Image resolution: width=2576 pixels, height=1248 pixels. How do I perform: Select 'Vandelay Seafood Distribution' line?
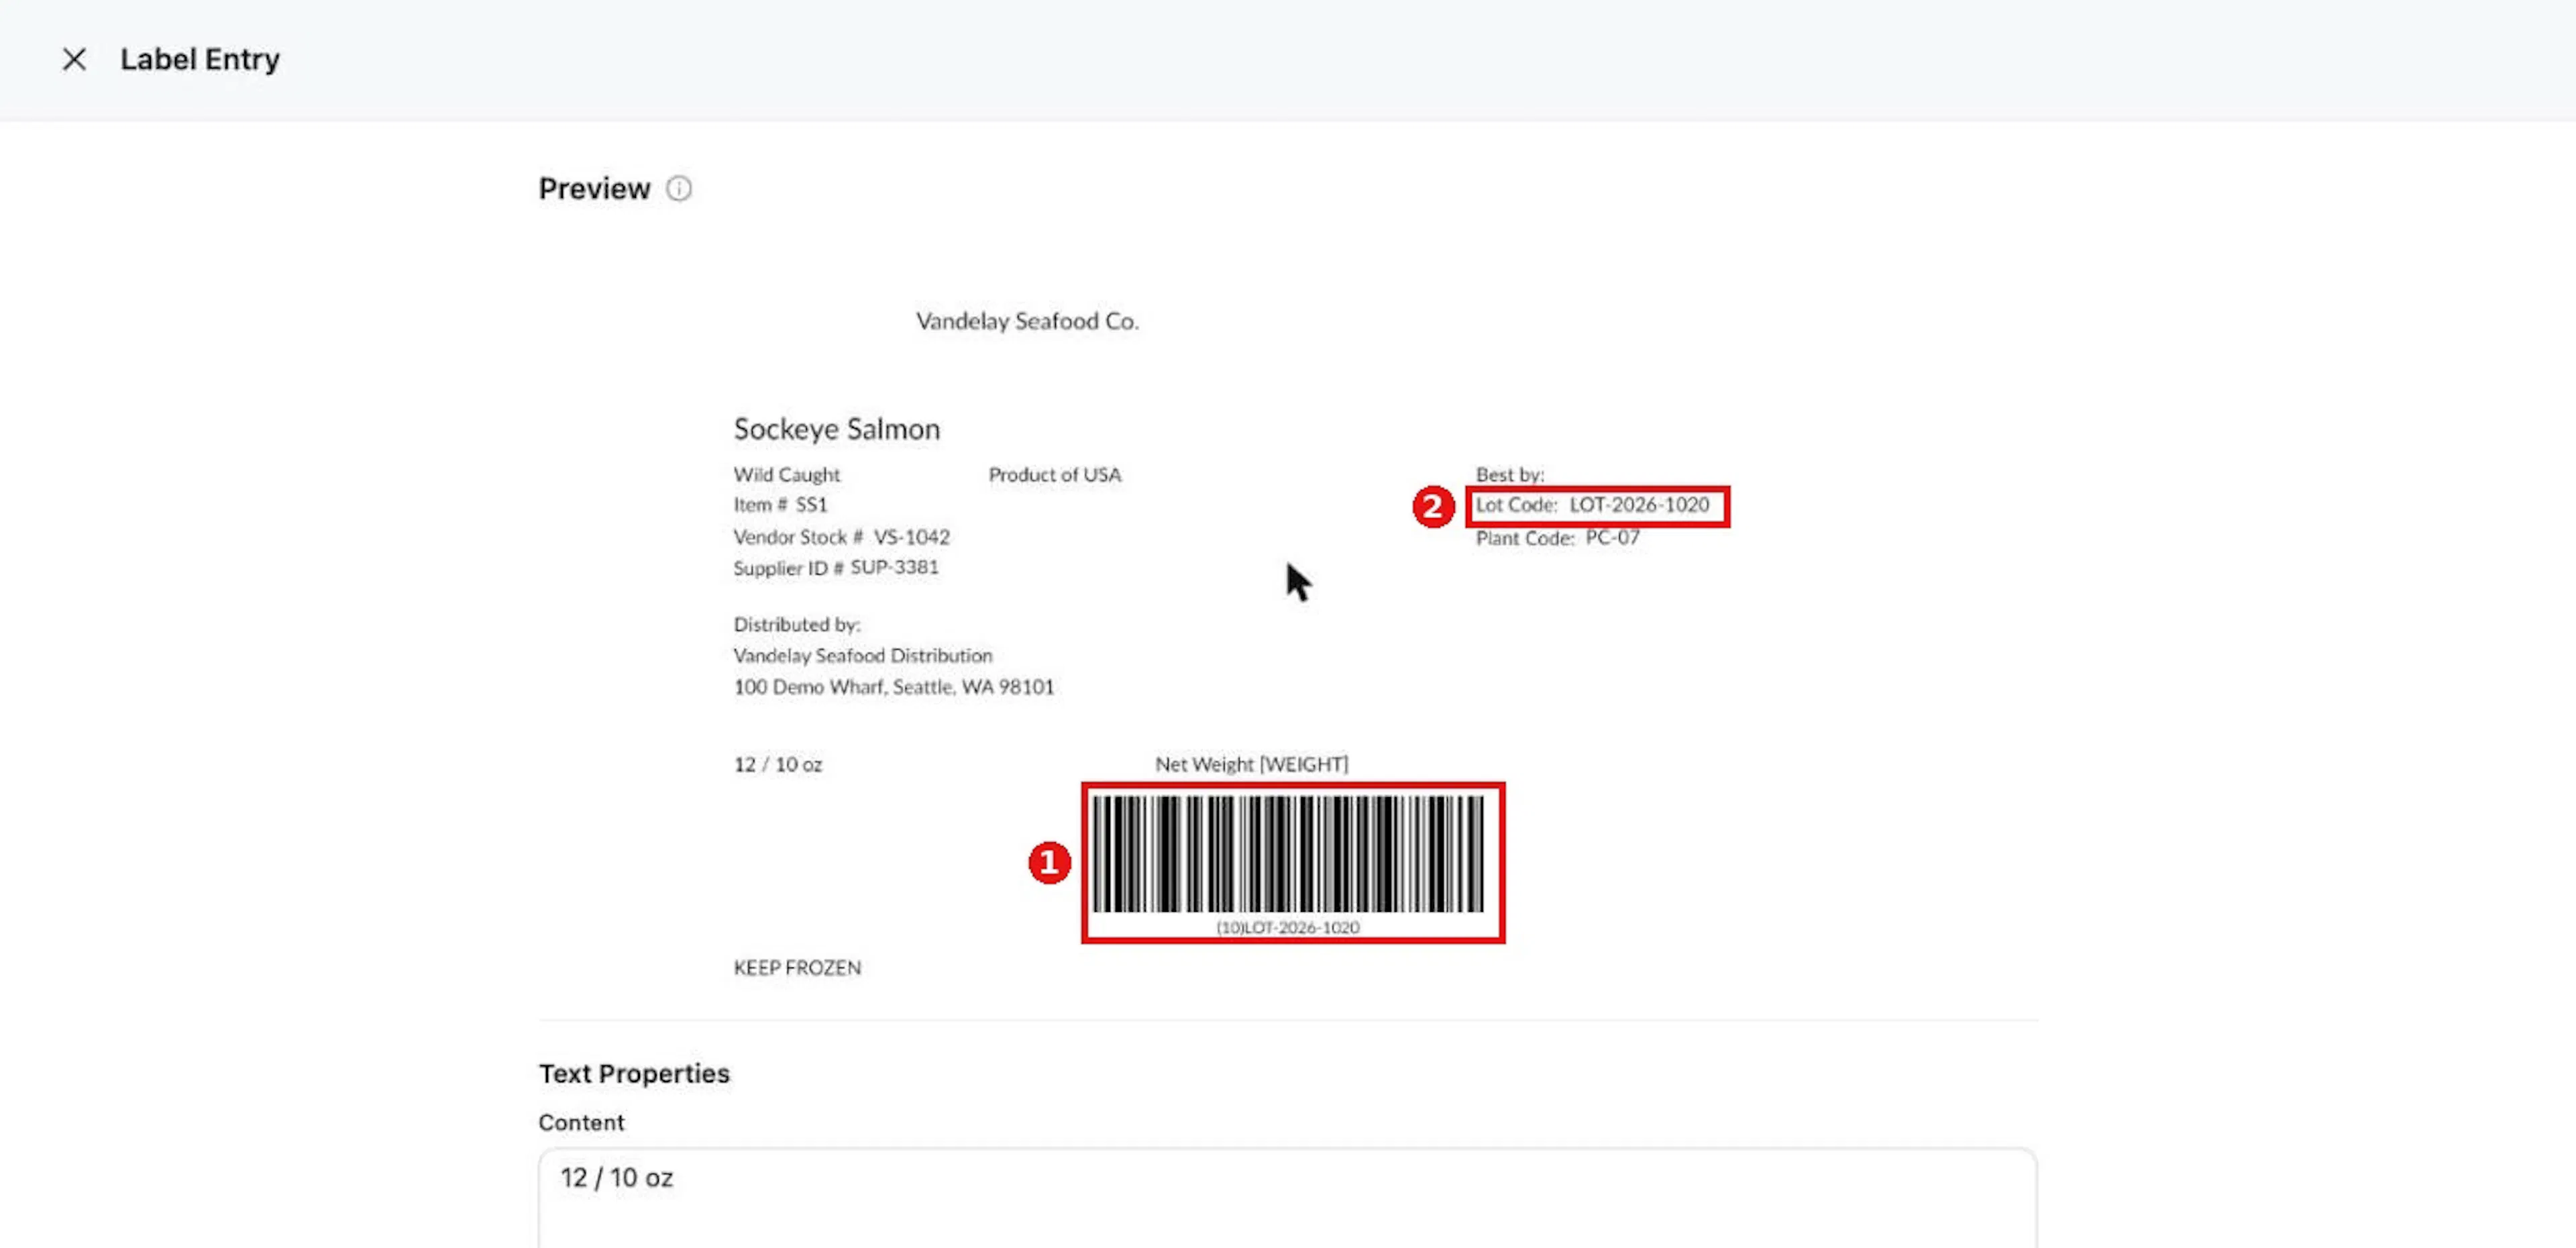tap(862, 656)
